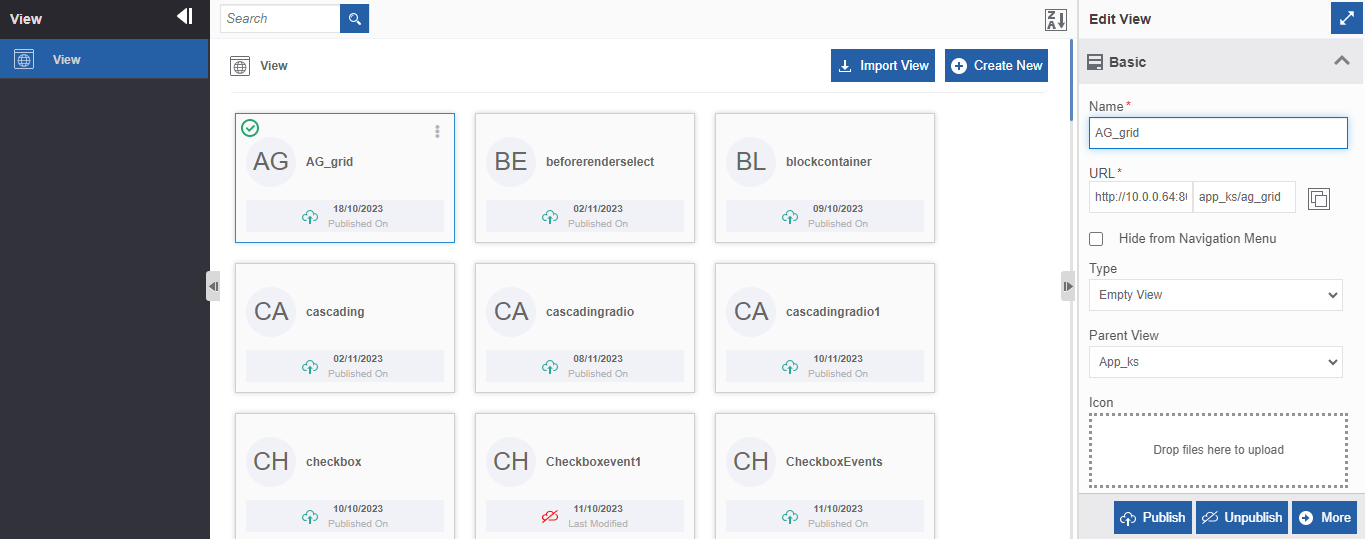This screenshot has height=539, width=1365.
Task: Toggle Z-A sort order icon
Action: (x=1055, y=20)
